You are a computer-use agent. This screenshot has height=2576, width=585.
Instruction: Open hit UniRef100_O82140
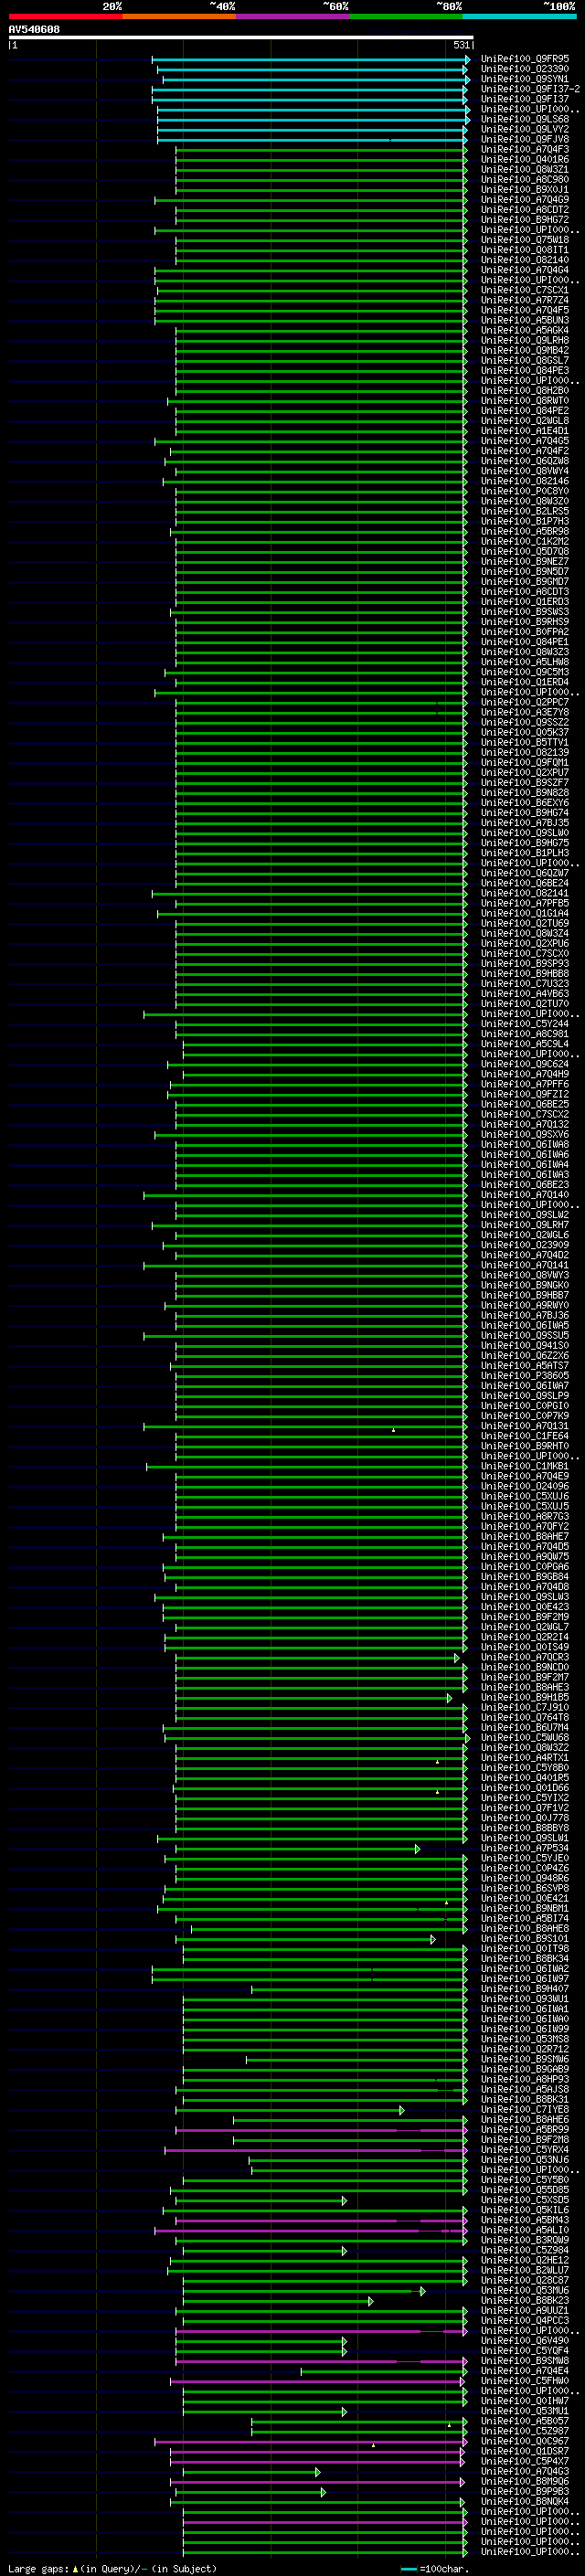click(525, 260)
